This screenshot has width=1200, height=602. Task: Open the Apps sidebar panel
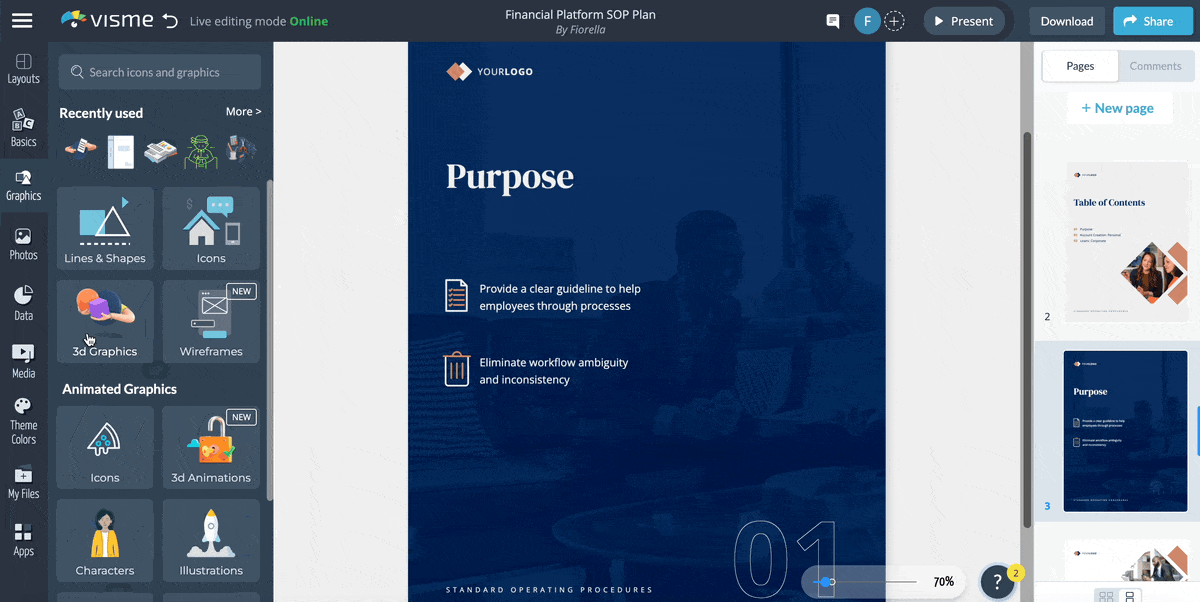(23, 540)
